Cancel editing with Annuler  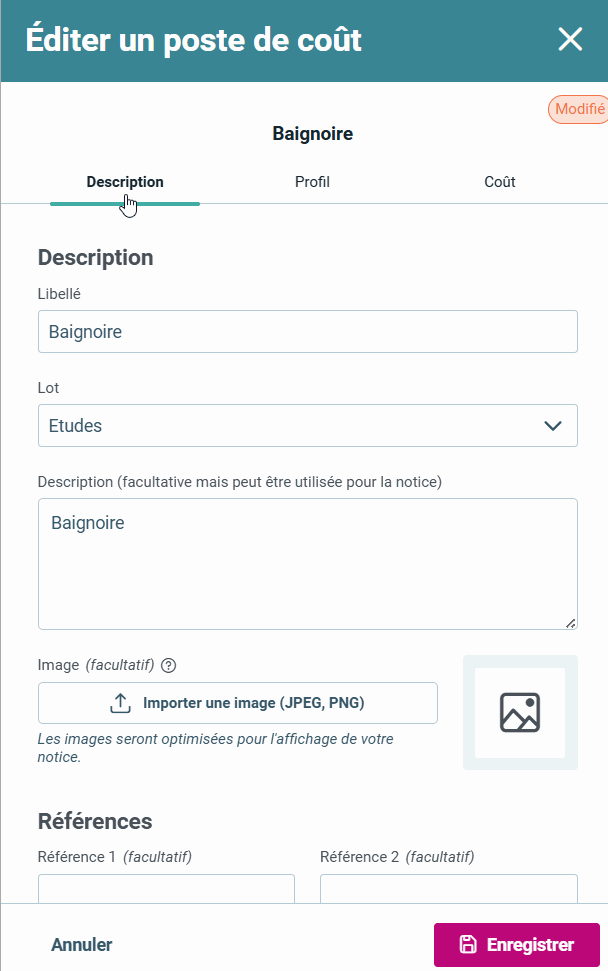coord(82,945)
